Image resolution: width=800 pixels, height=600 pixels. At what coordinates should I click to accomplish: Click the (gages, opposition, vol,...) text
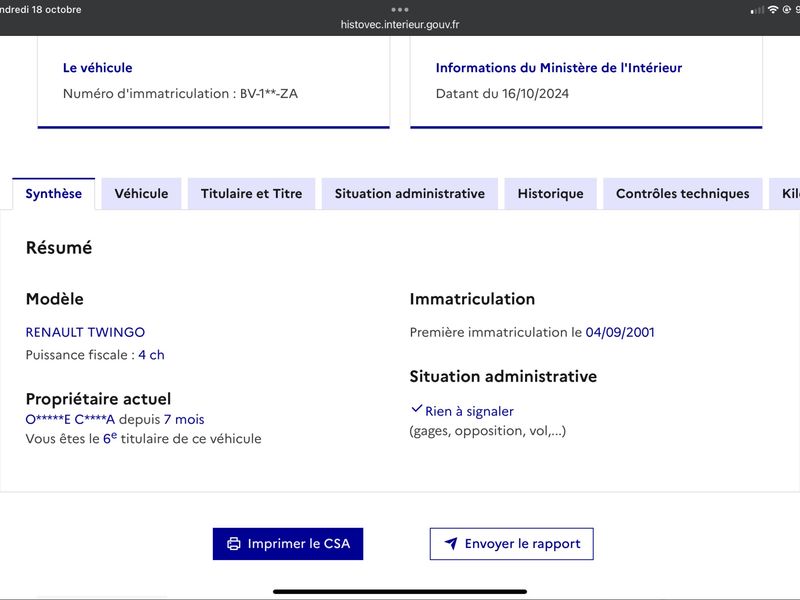[488, 431]
